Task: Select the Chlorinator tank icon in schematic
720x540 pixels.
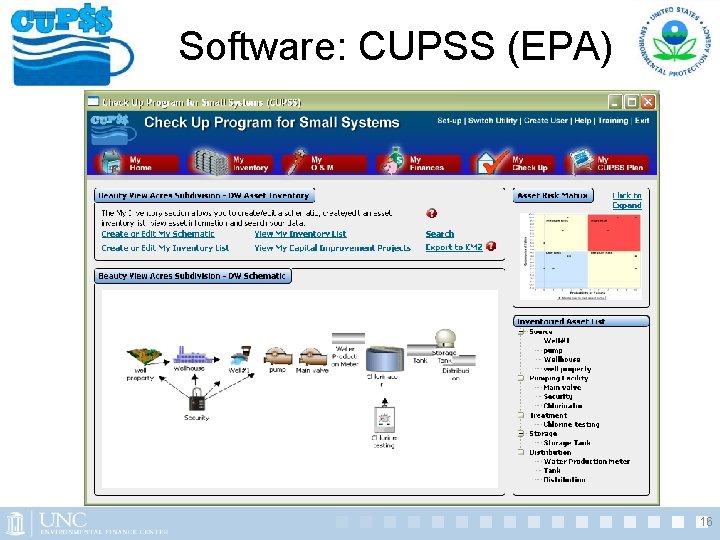Action: pyautogui.click(x=384, y=359)
